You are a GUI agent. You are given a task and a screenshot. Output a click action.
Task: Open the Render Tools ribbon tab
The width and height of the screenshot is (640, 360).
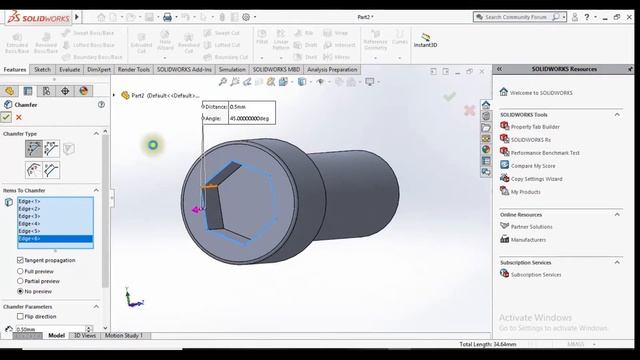[x=133, y=70]
